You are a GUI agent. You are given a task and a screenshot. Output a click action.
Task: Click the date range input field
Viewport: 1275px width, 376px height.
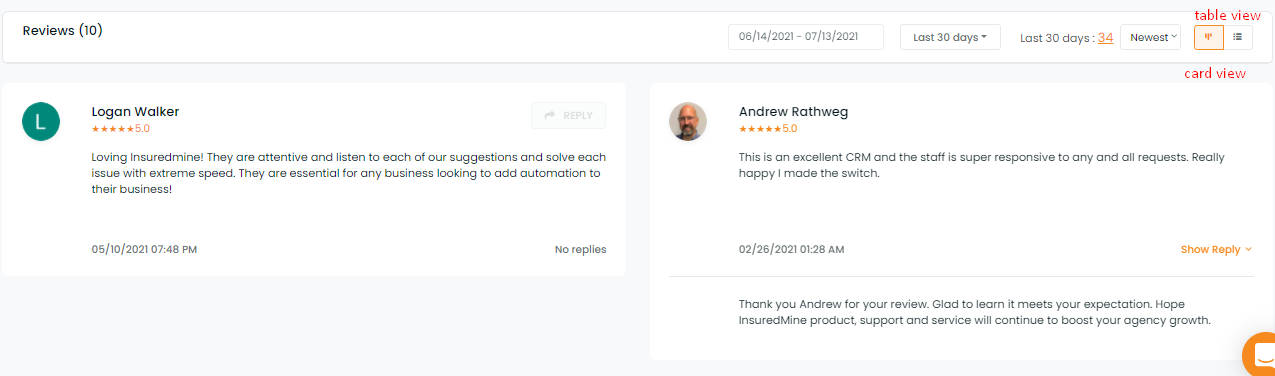click(x=806, y=37)
